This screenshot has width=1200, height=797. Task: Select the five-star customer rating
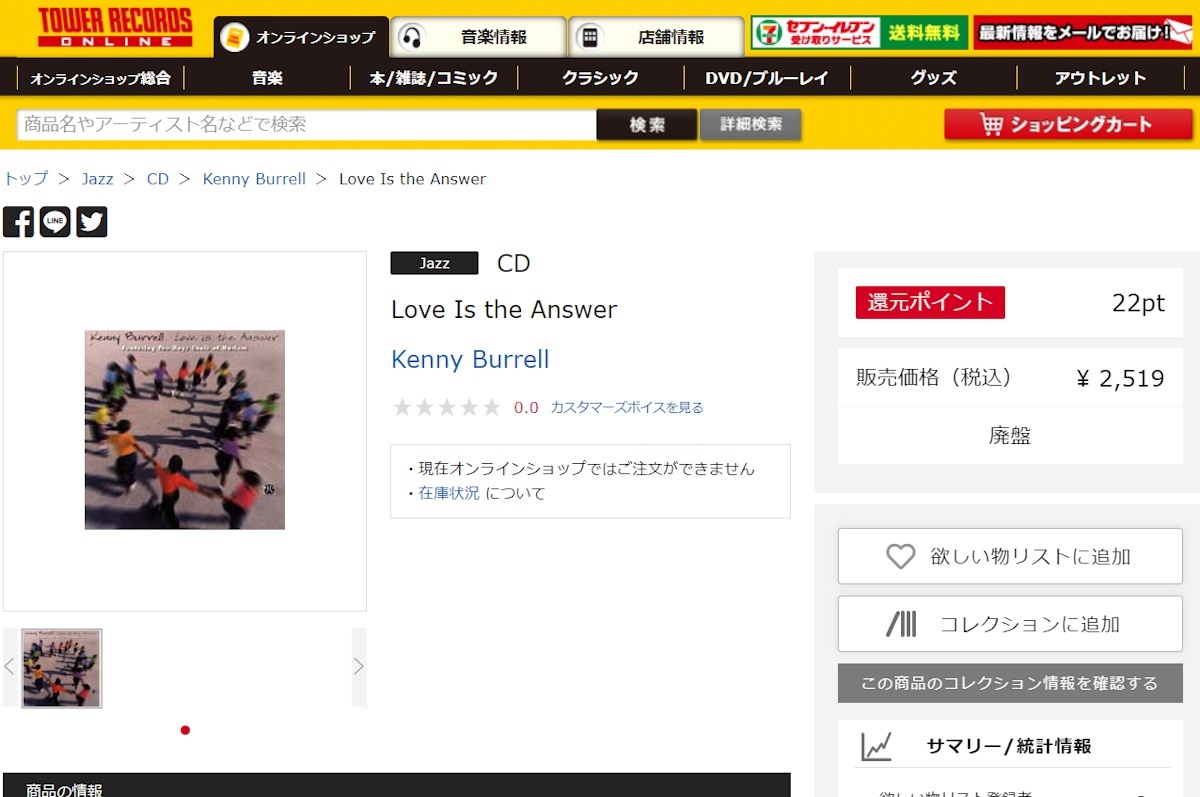[x=447, y=407]
